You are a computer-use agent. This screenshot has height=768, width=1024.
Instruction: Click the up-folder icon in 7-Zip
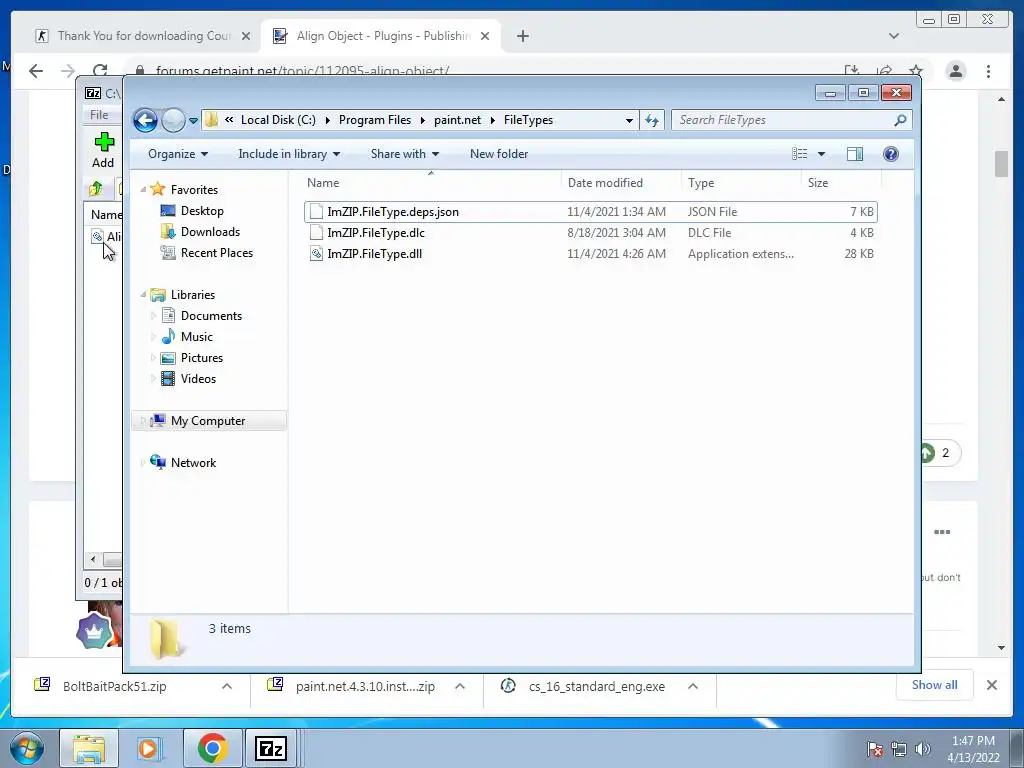click(95, 189)
